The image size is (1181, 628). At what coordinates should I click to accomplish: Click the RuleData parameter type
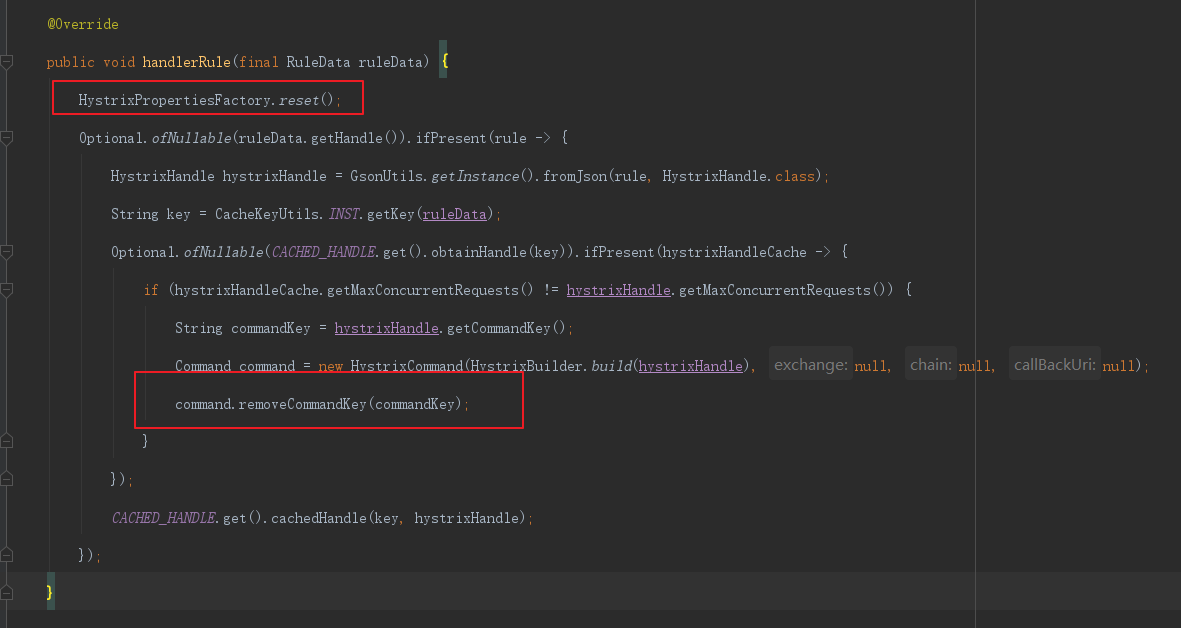pos(318,62)
